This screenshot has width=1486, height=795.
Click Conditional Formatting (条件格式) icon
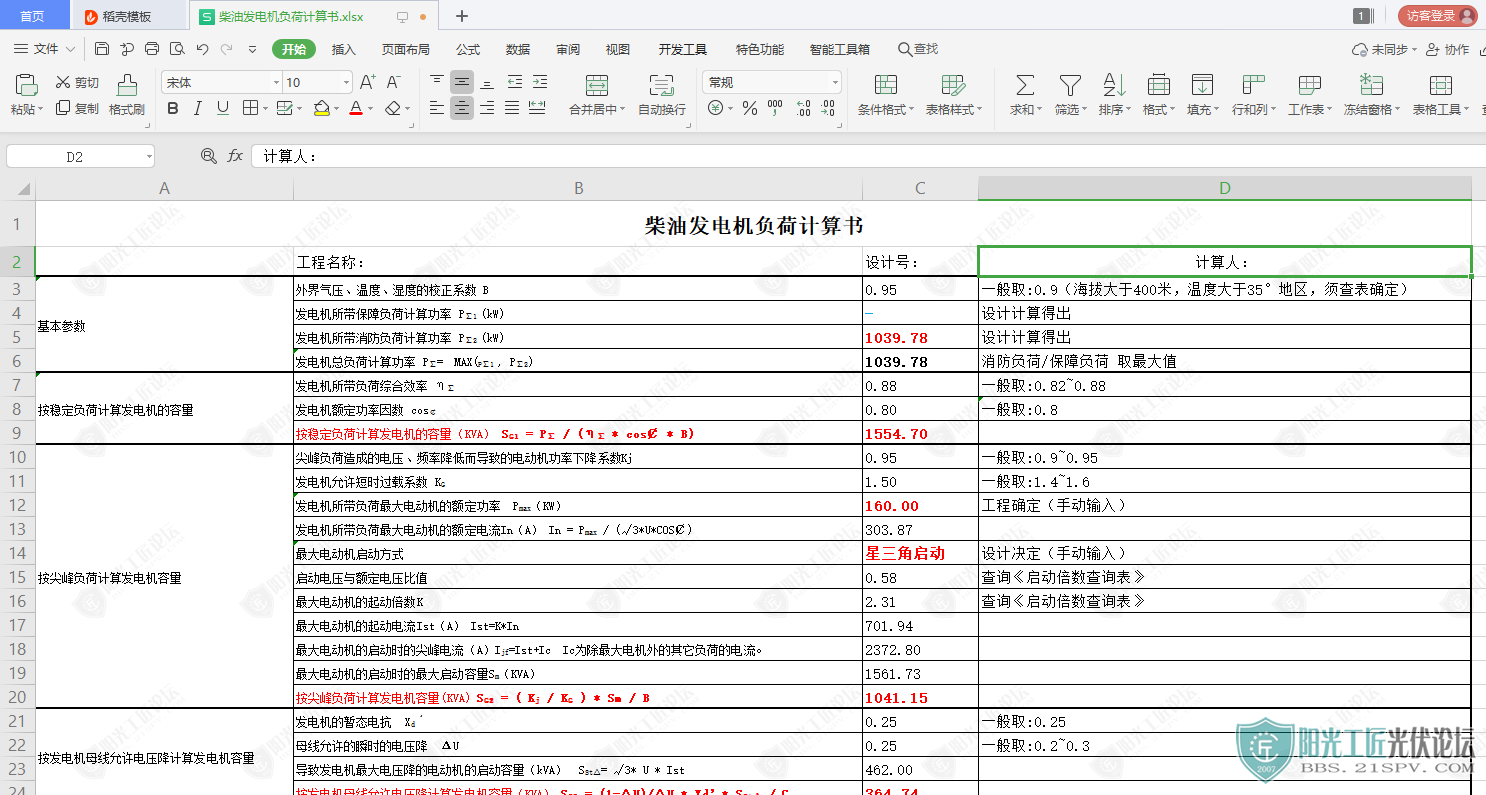(886, 85)
